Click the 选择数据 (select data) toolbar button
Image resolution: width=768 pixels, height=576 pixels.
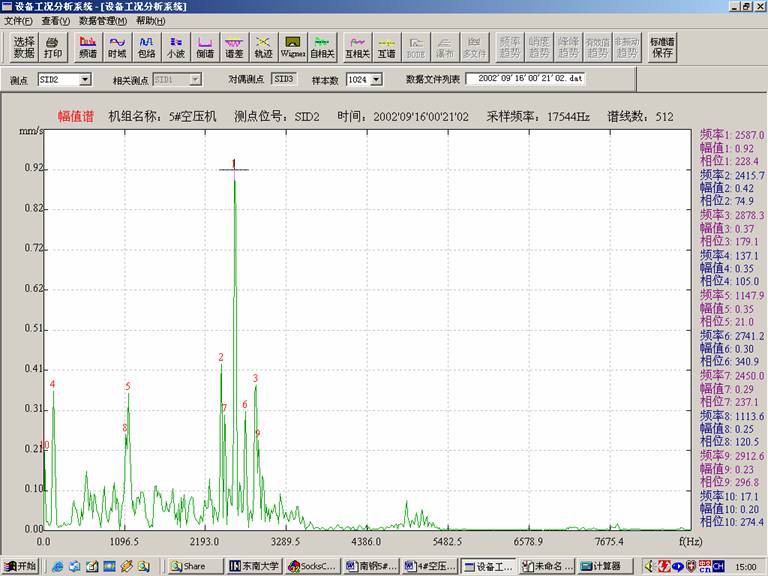(24, 47)
